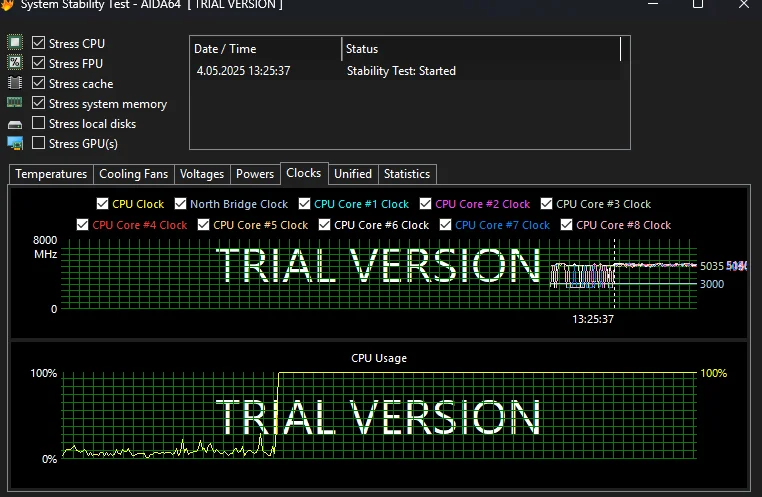Select the Clocks tab
Screen dimensions: 762x497
[304, 173]
